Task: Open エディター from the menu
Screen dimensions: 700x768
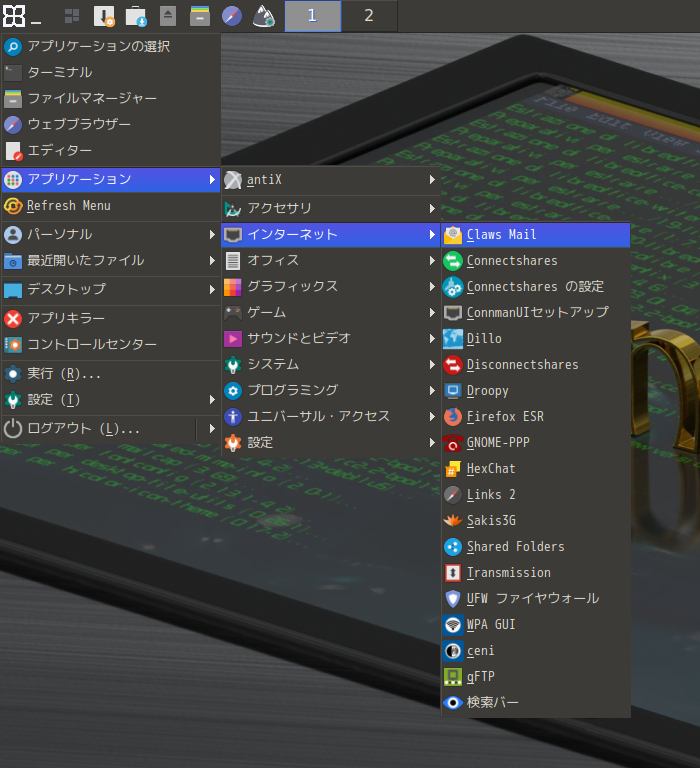Action: point(111,151)
